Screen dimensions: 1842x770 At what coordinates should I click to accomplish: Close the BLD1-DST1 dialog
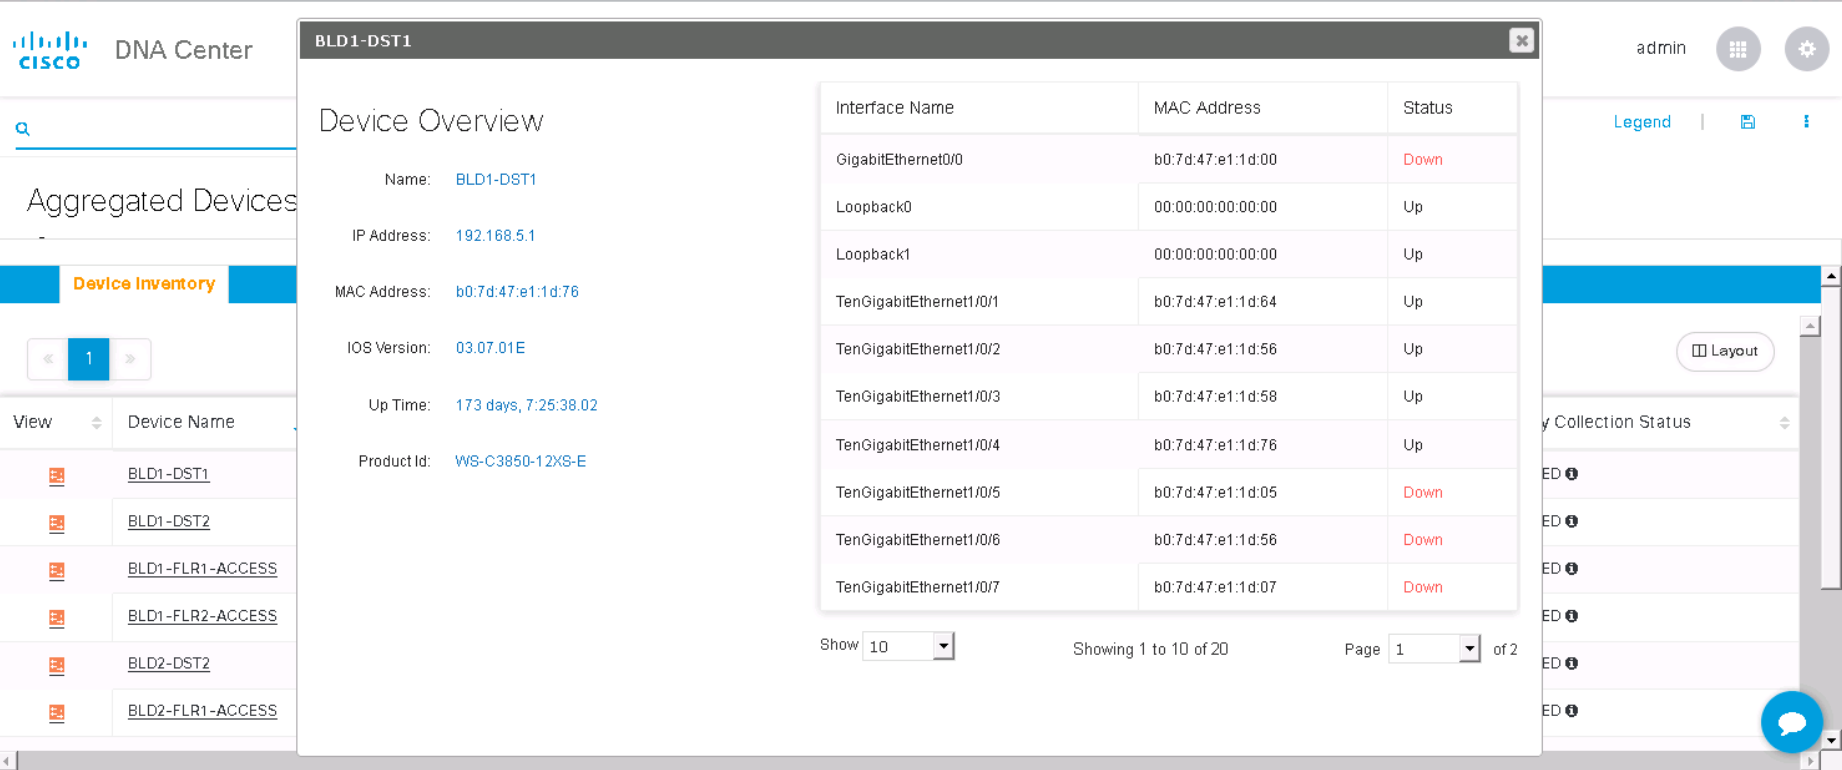click(1521, 40)
